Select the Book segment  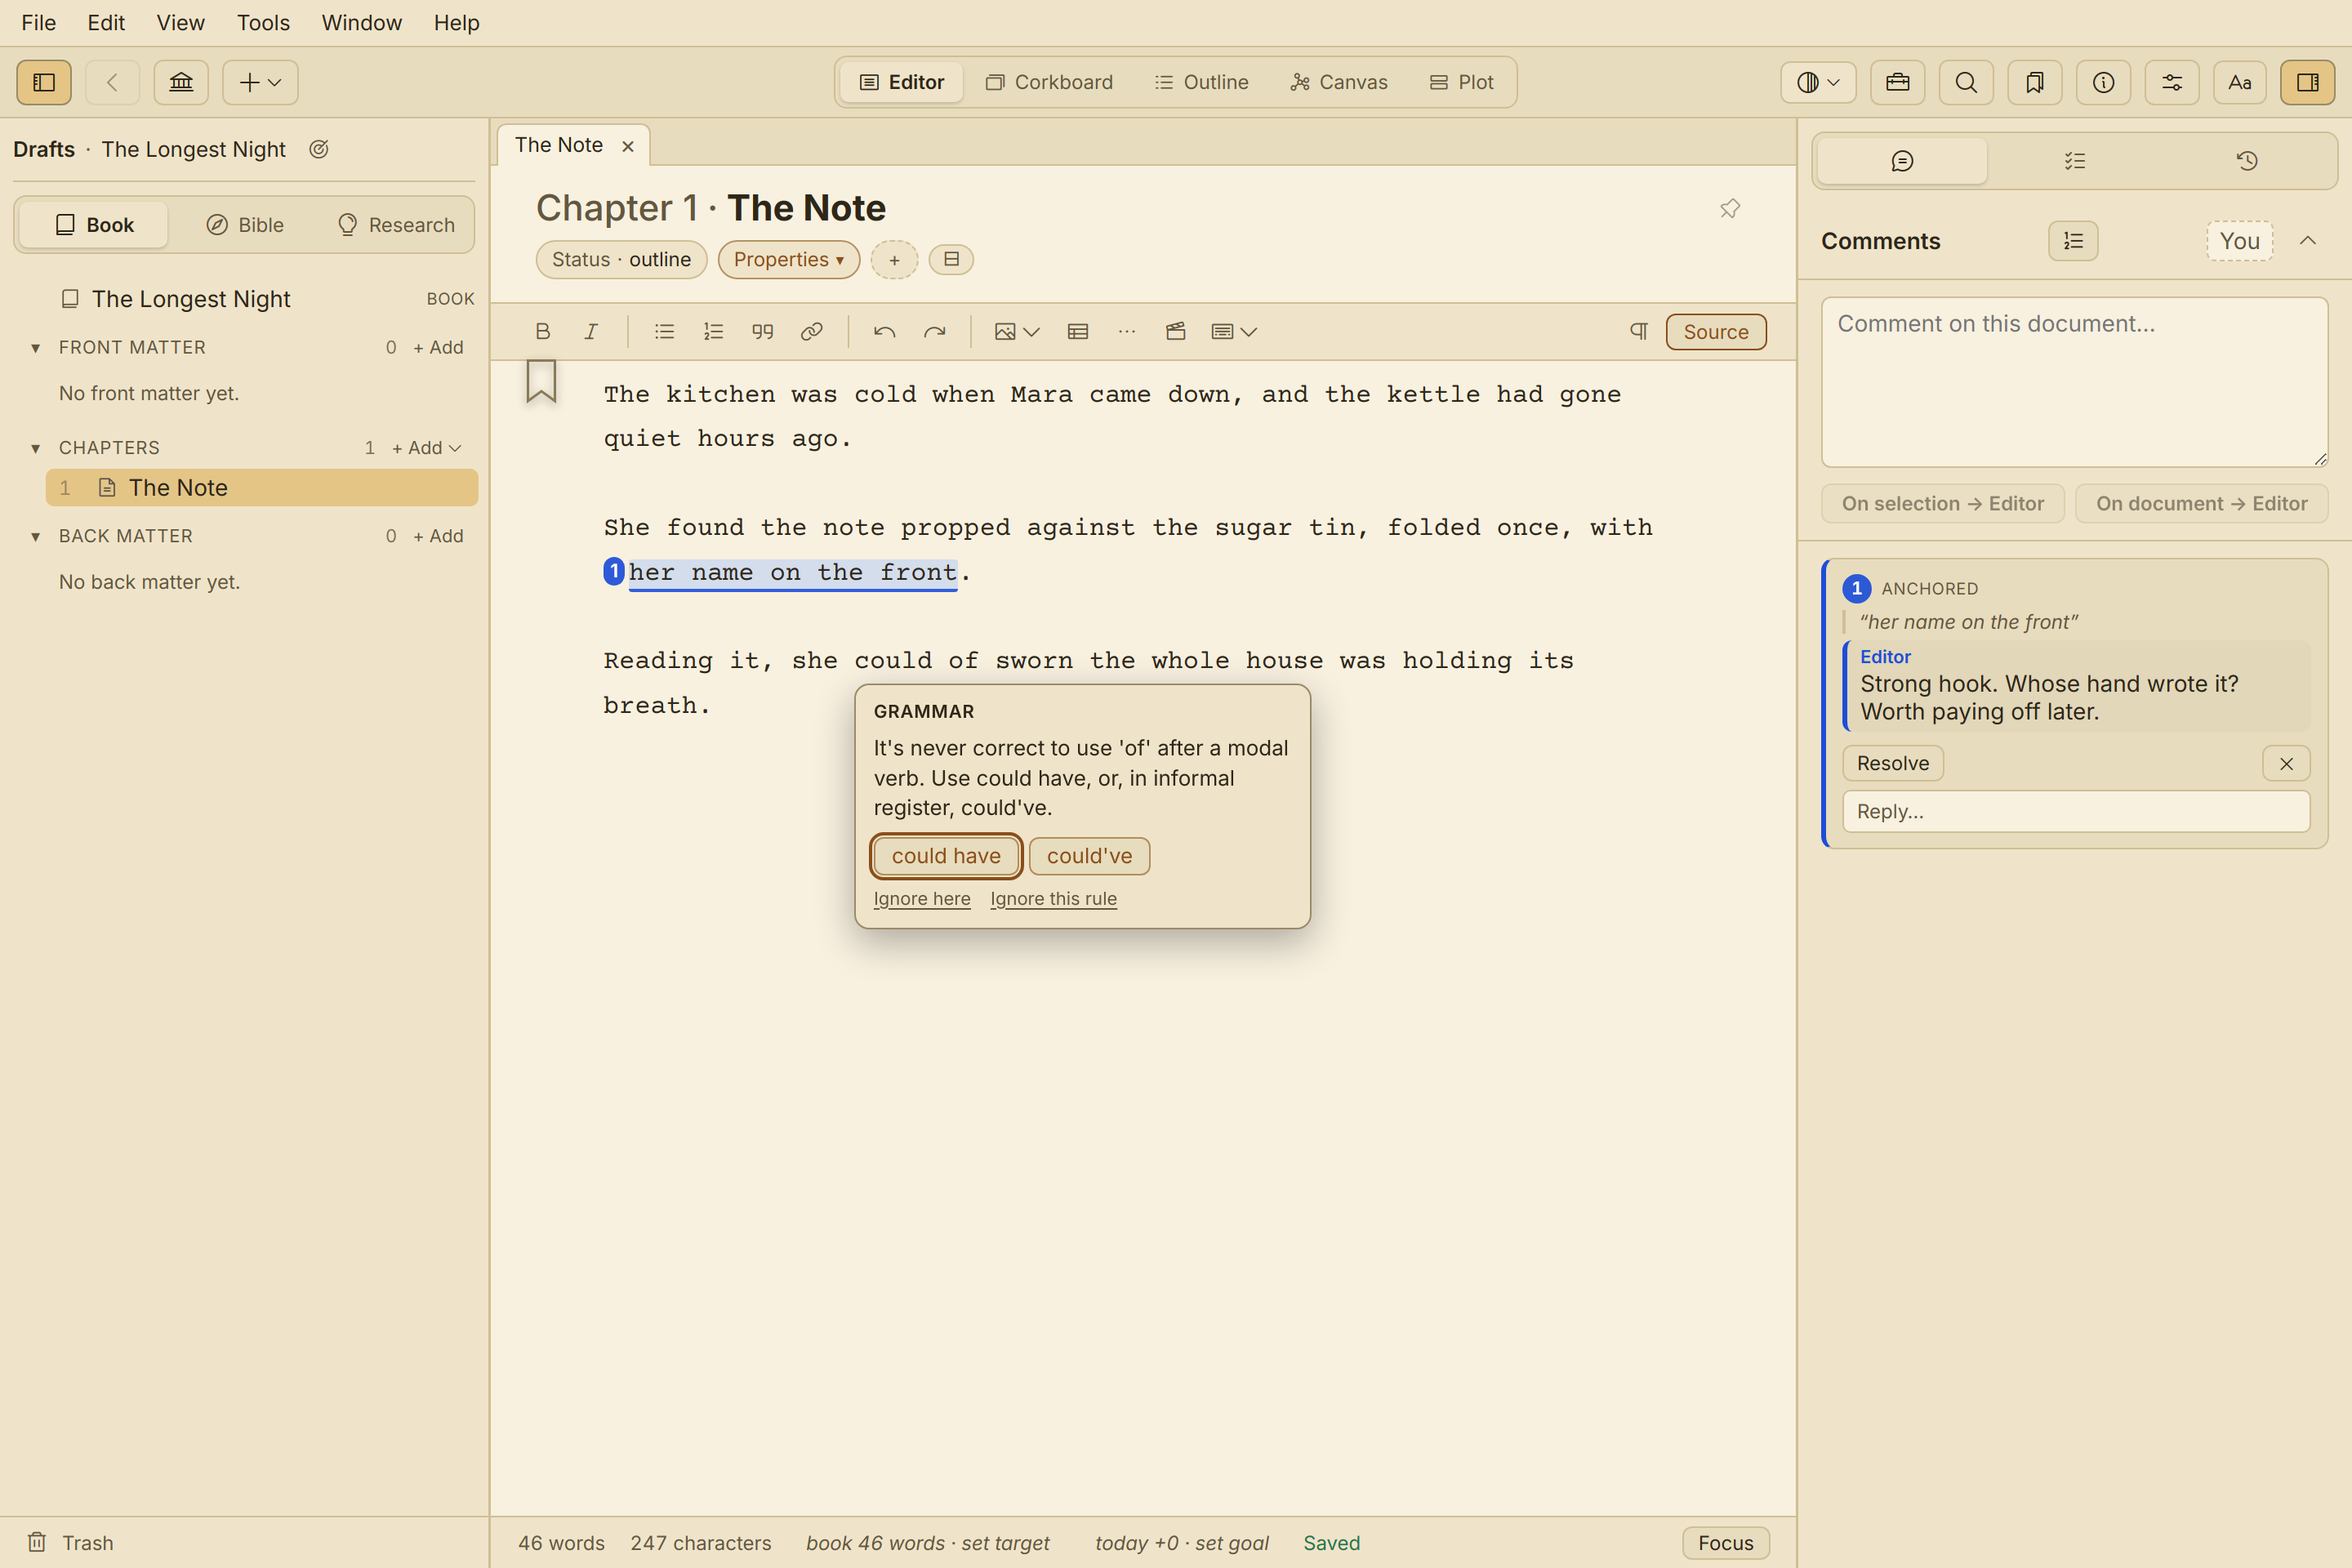94,225
